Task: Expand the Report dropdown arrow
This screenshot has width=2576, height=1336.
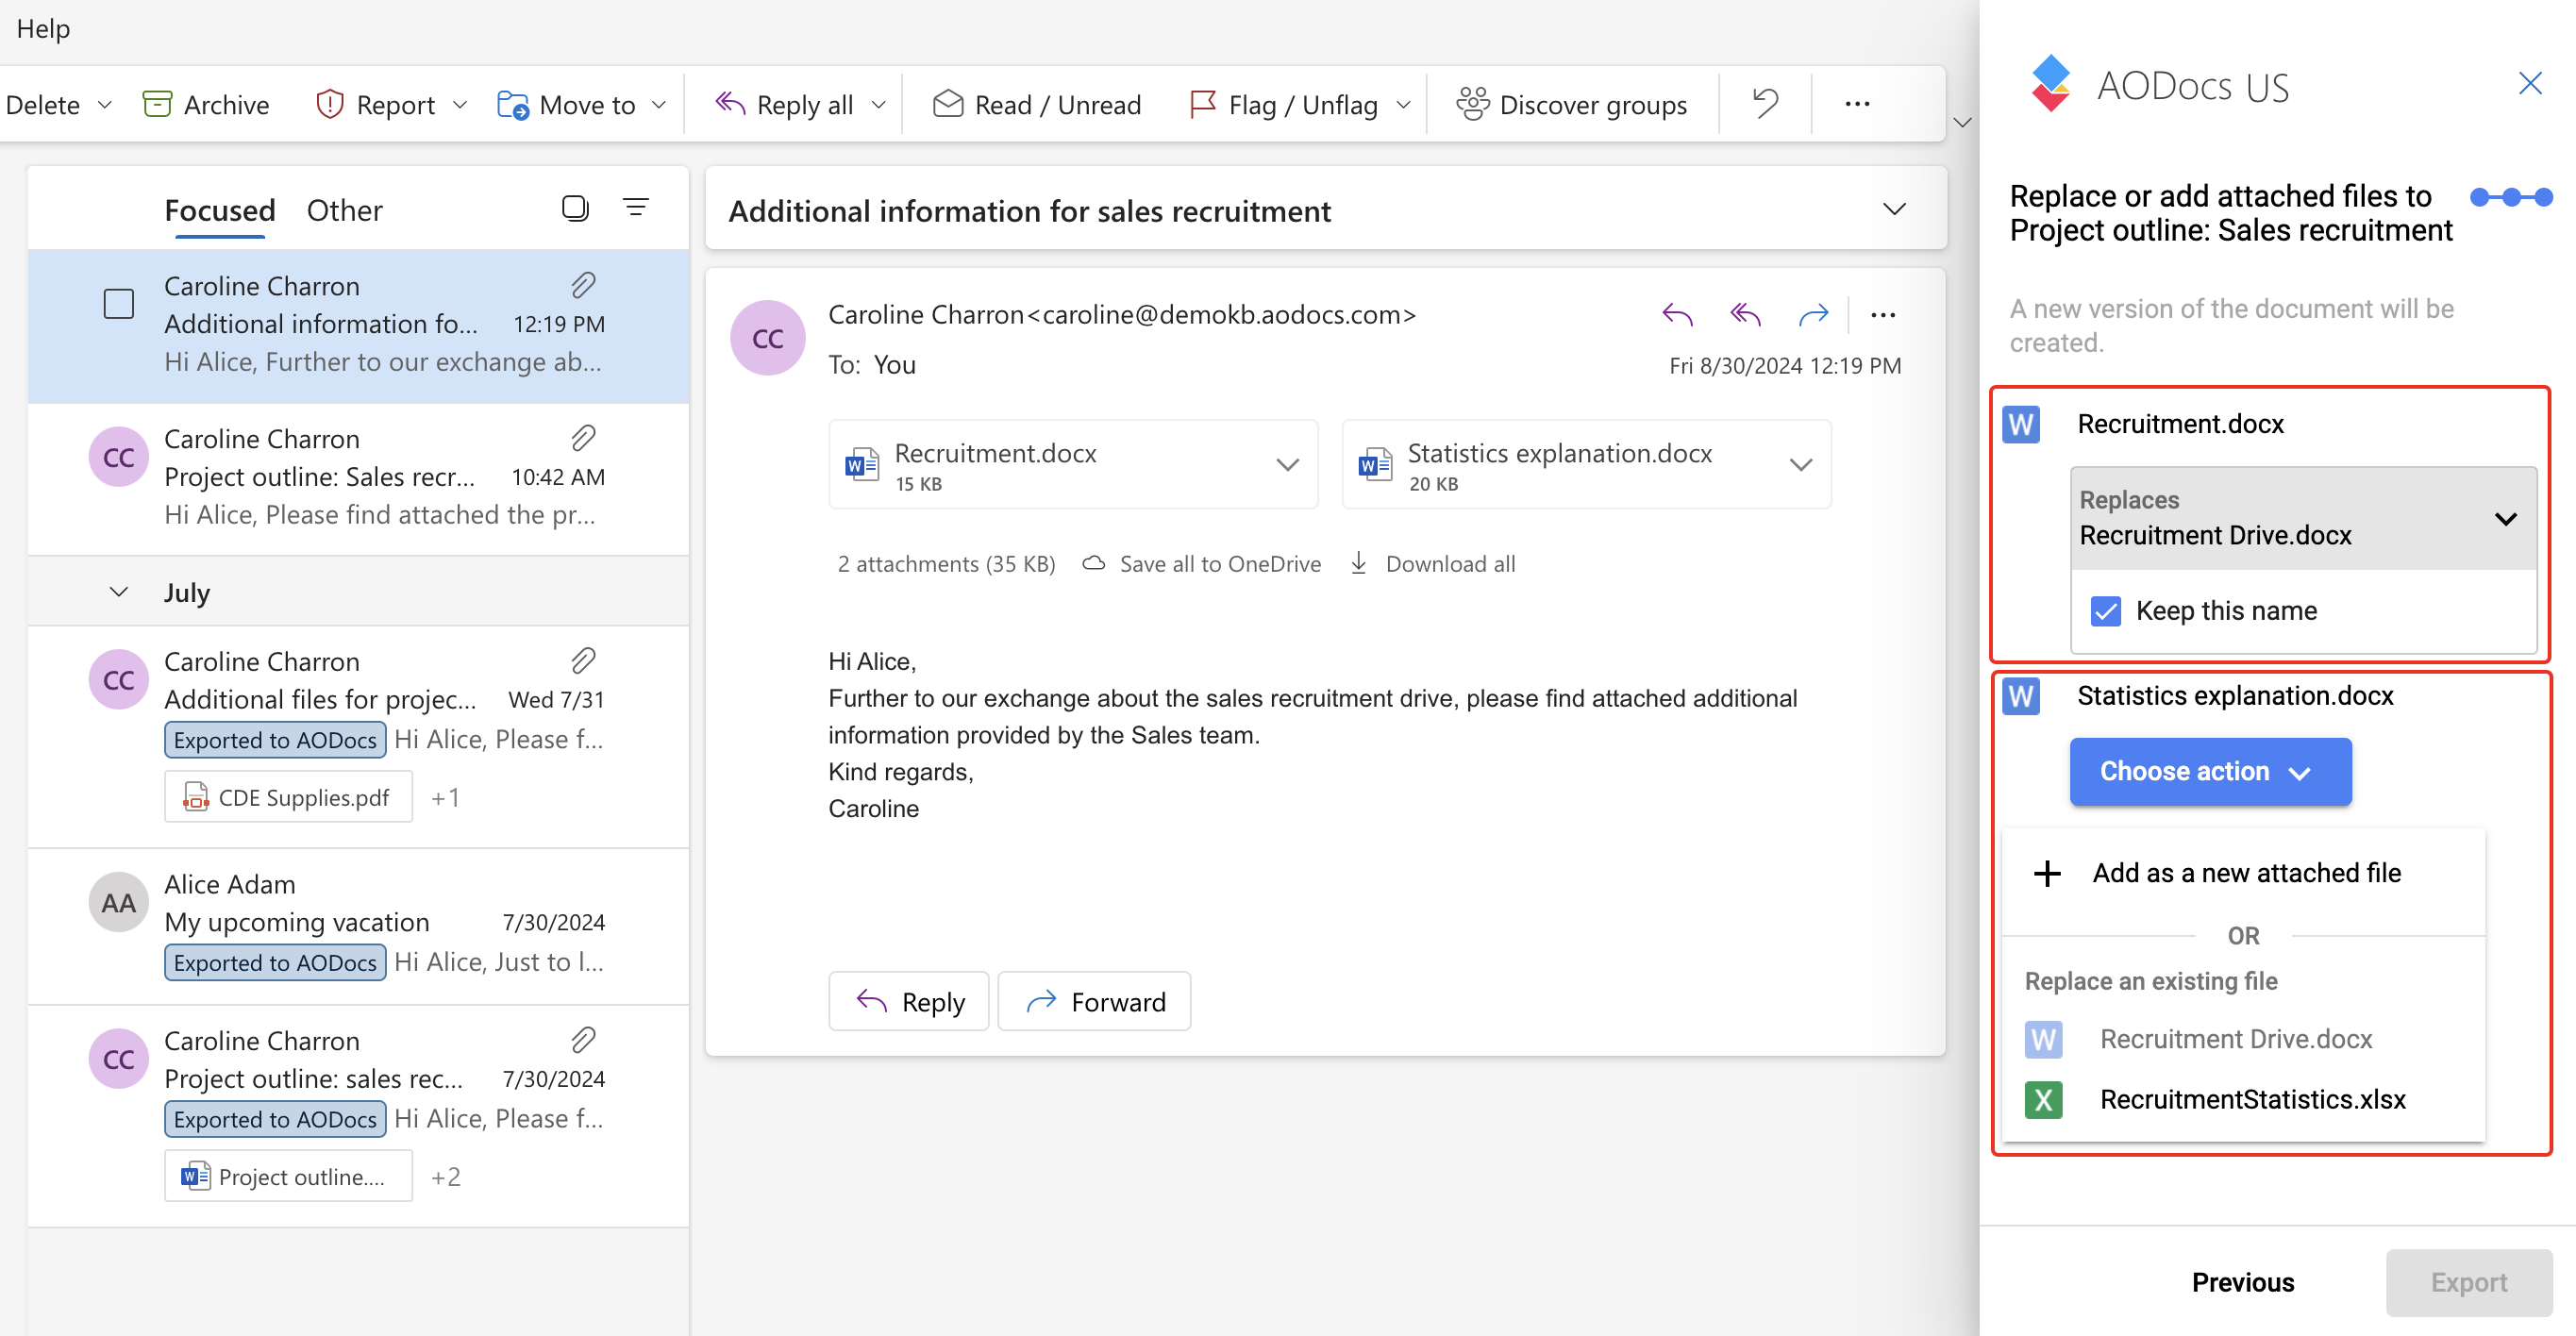Action: 460,104
